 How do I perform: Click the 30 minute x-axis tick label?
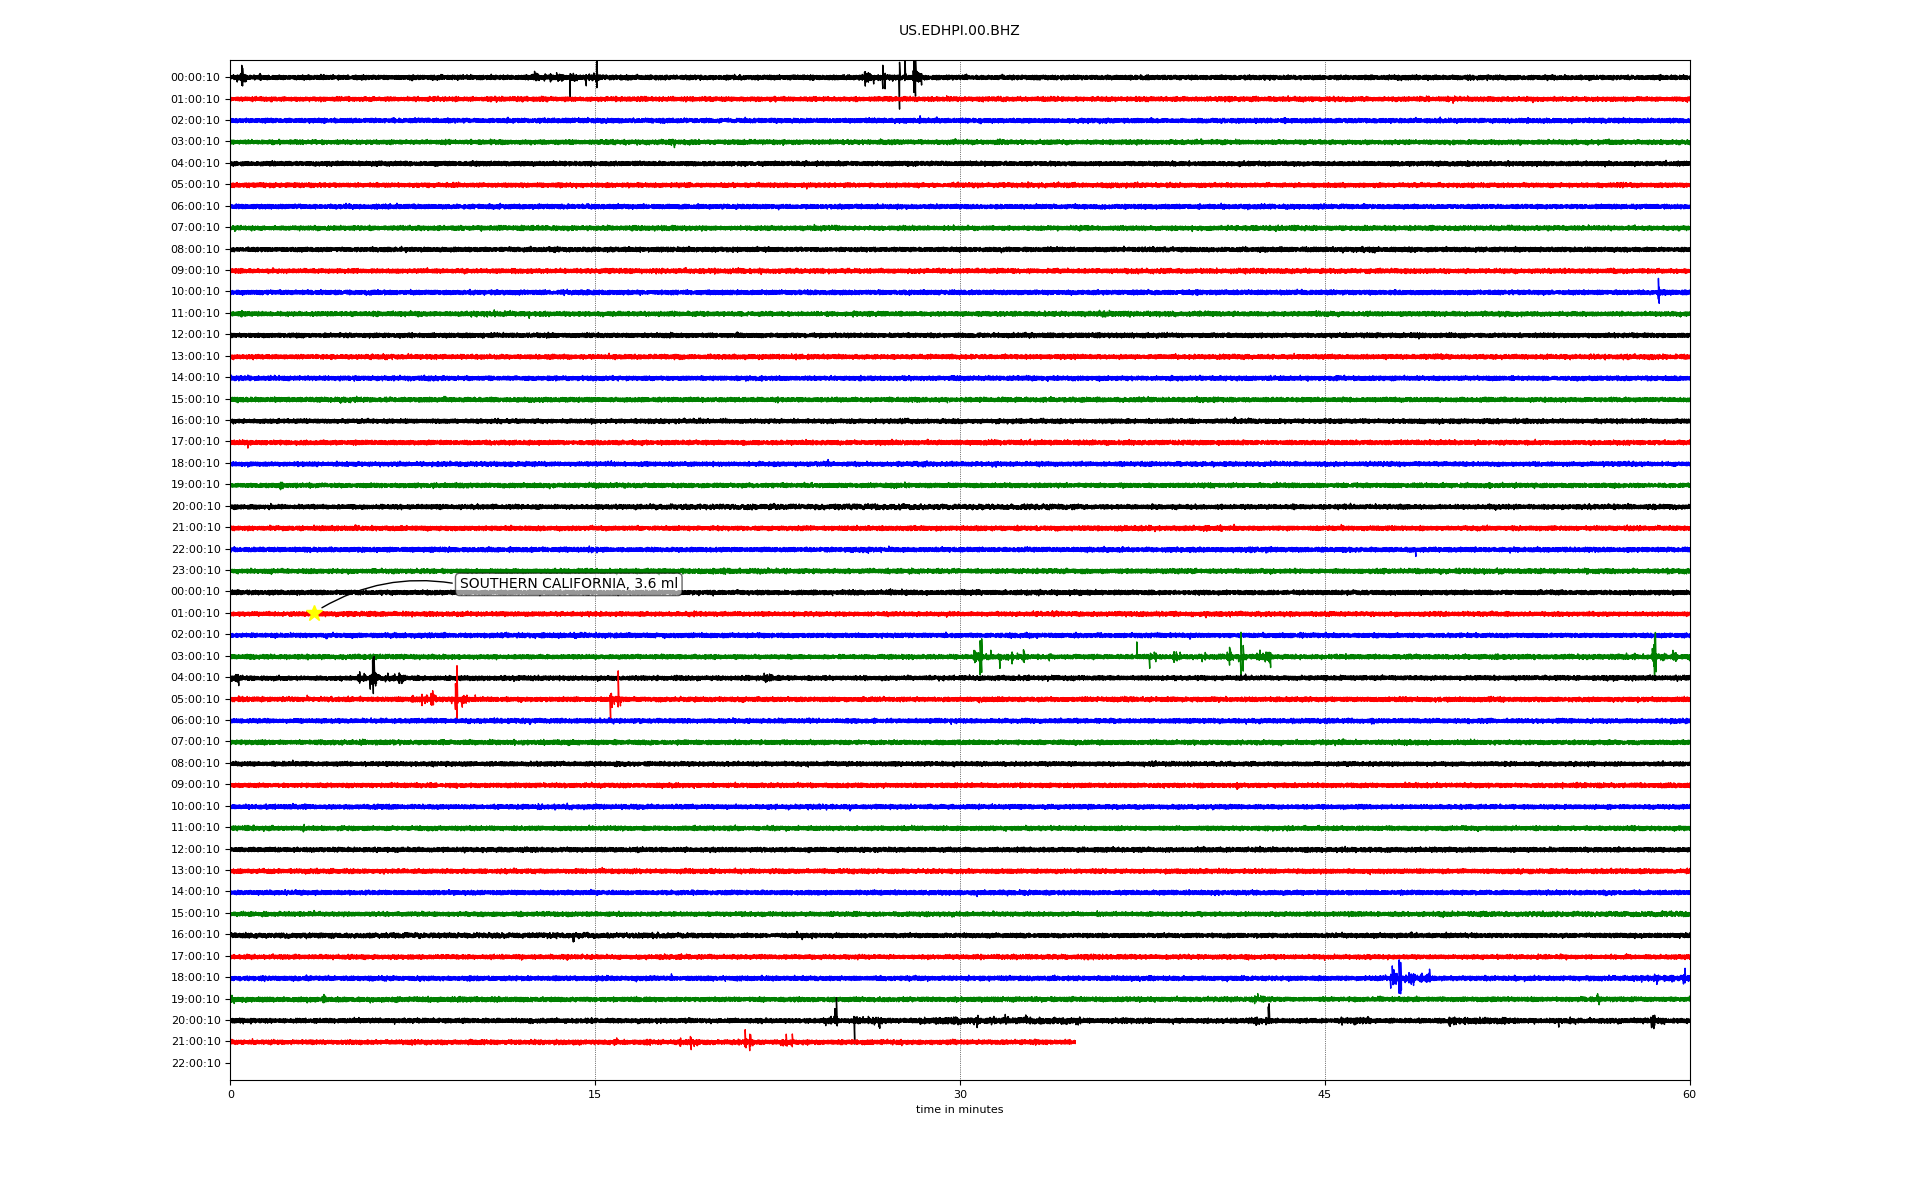coord(960,1094)
